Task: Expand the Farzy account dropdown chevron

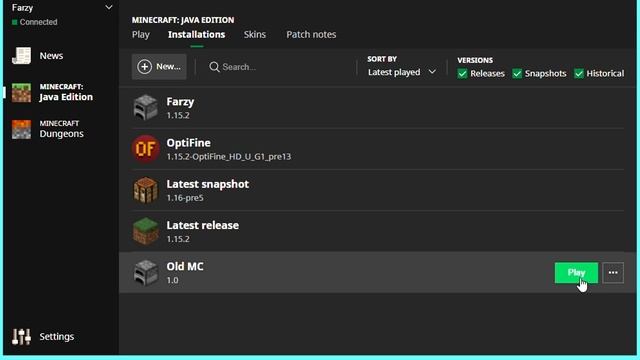Action: 109,7
